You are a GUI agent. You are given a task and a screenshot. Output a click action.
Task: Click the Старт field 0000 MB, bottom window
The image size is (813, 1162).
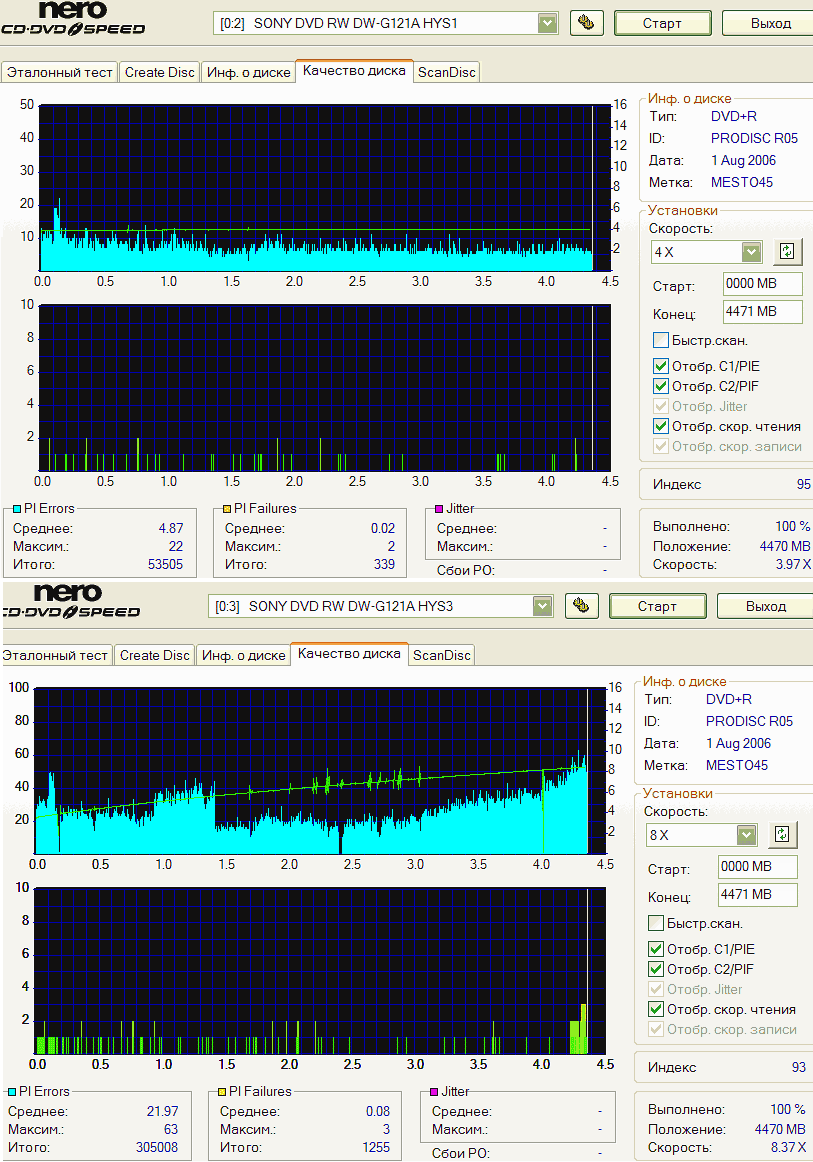[757, 867]
